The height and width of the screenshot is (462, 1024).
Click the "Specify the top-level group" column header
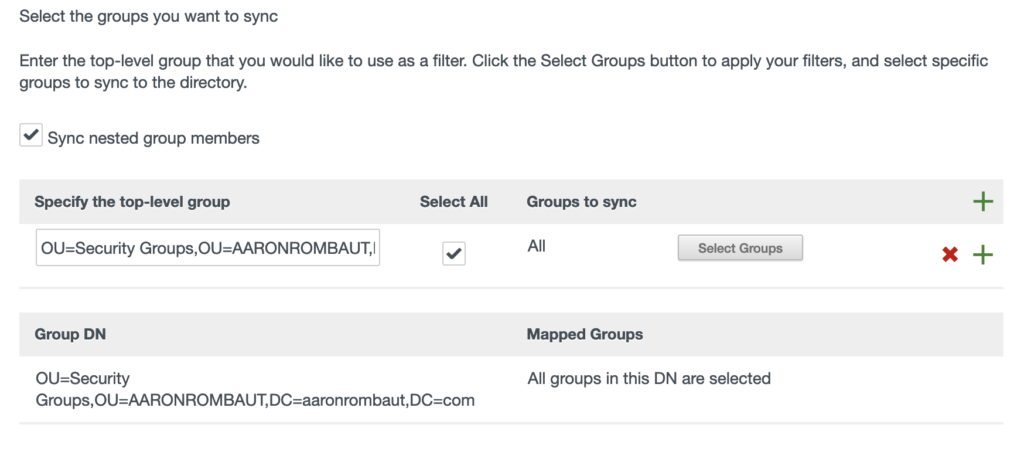pos(132,202)
